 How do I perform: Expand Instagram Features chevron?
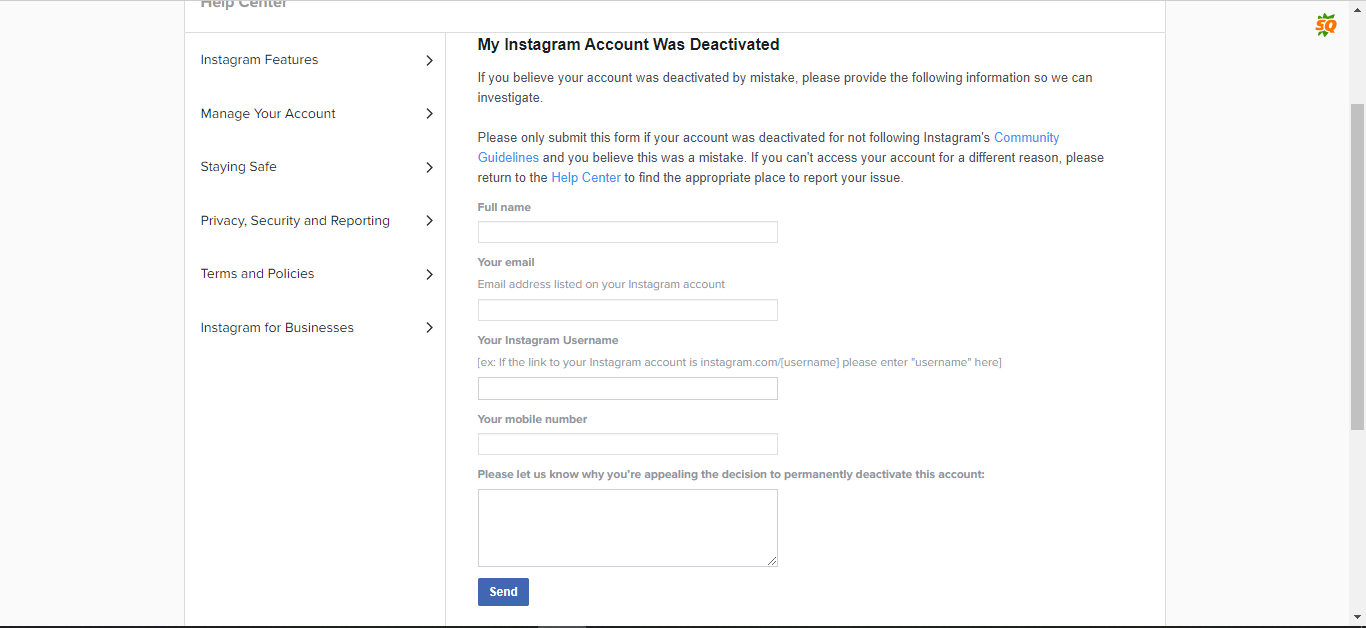click(x=429, y=60)
